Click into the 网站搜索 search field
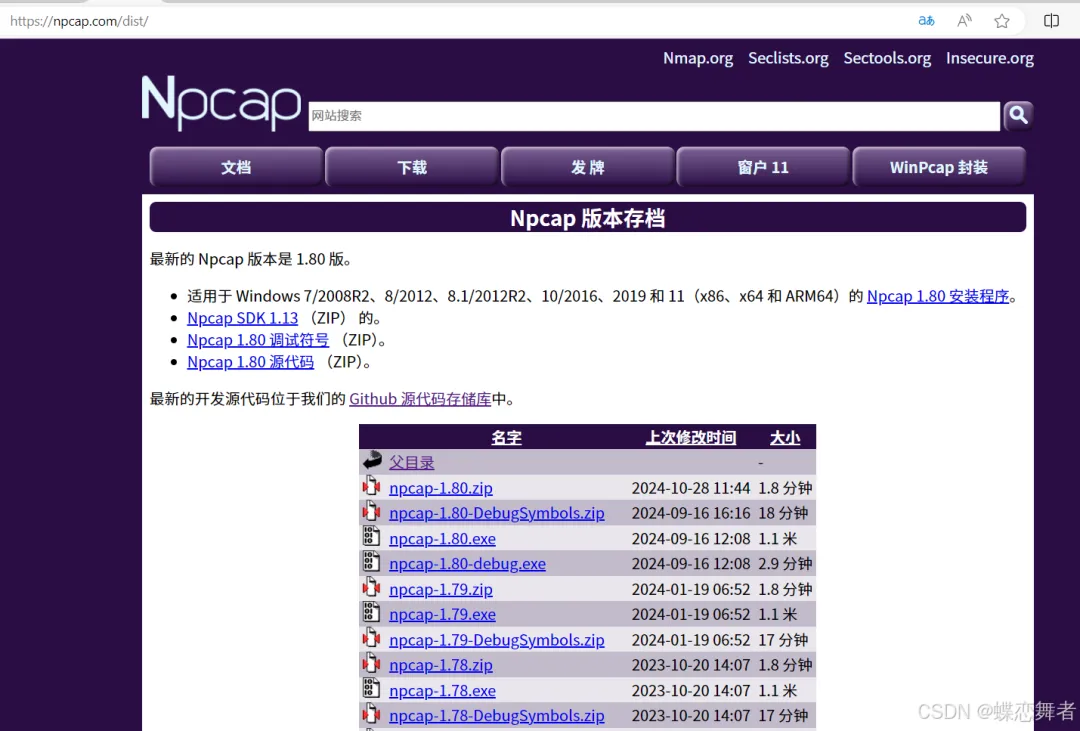1080x731 pixels. (x=654, y=116)
